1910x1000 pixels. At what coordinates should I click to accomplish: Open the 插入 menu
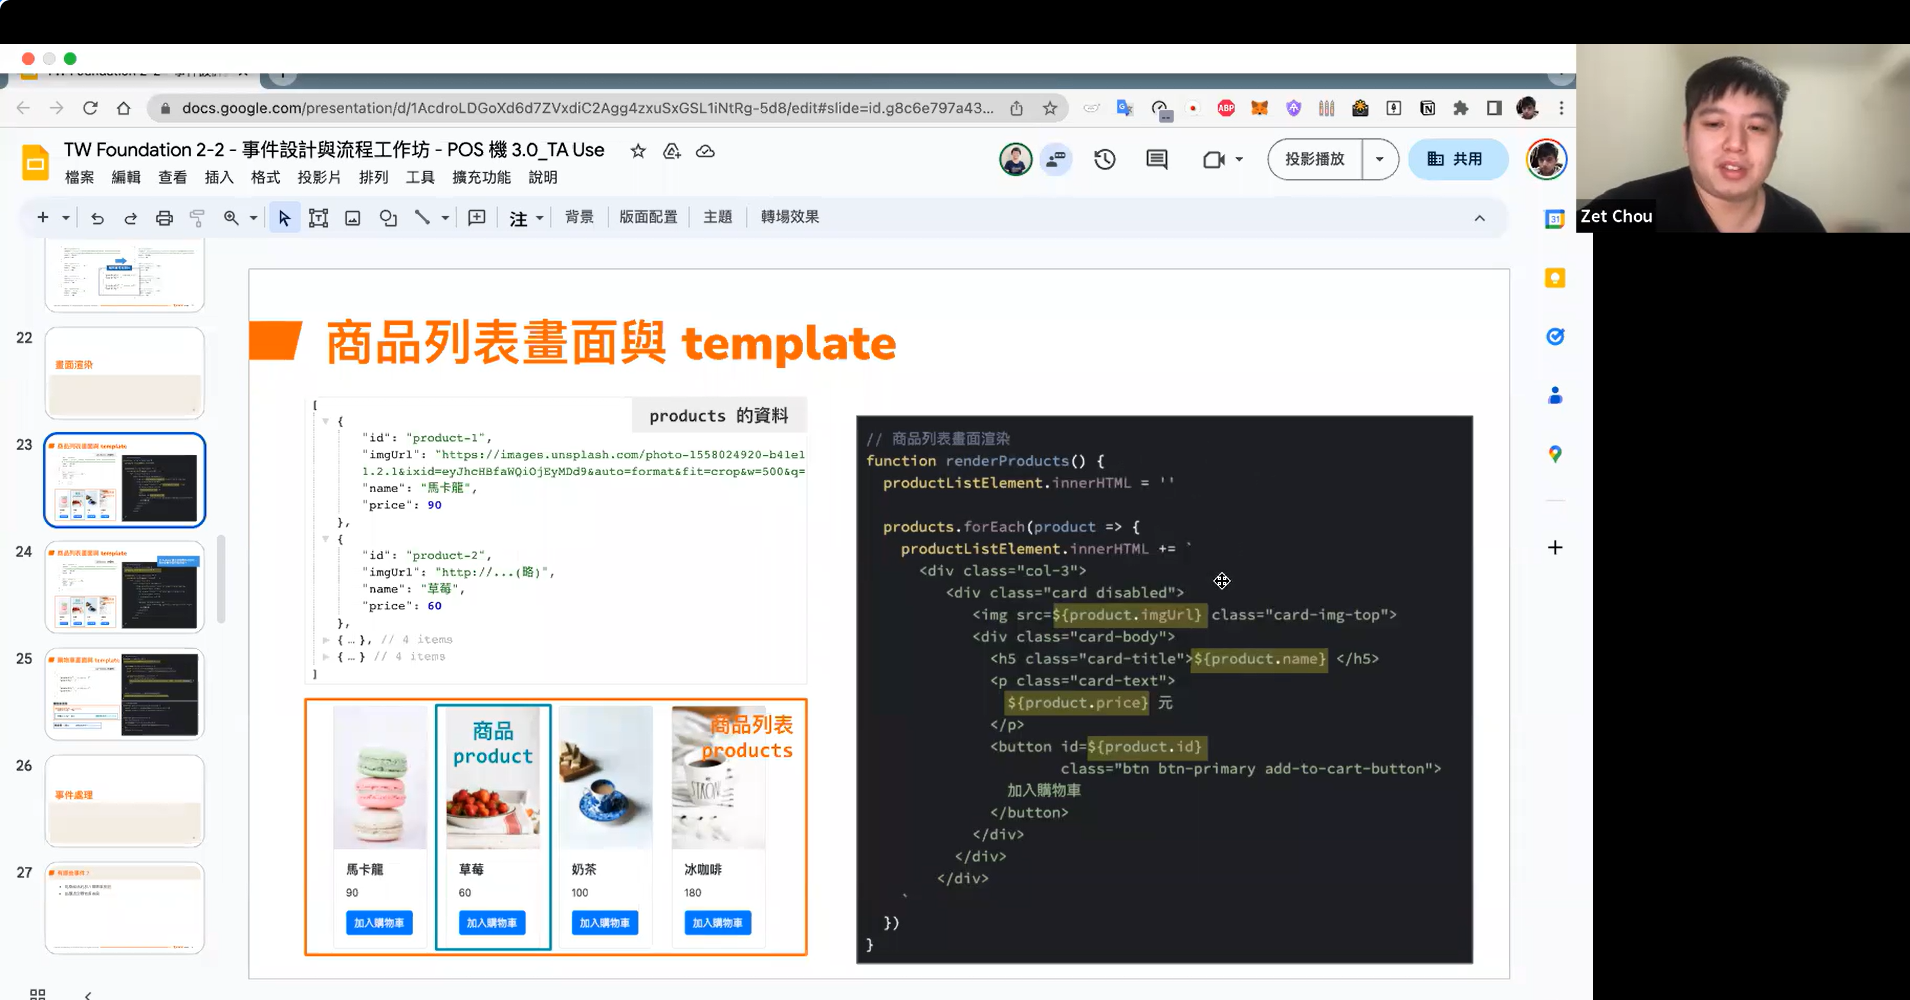coord(219,177)
